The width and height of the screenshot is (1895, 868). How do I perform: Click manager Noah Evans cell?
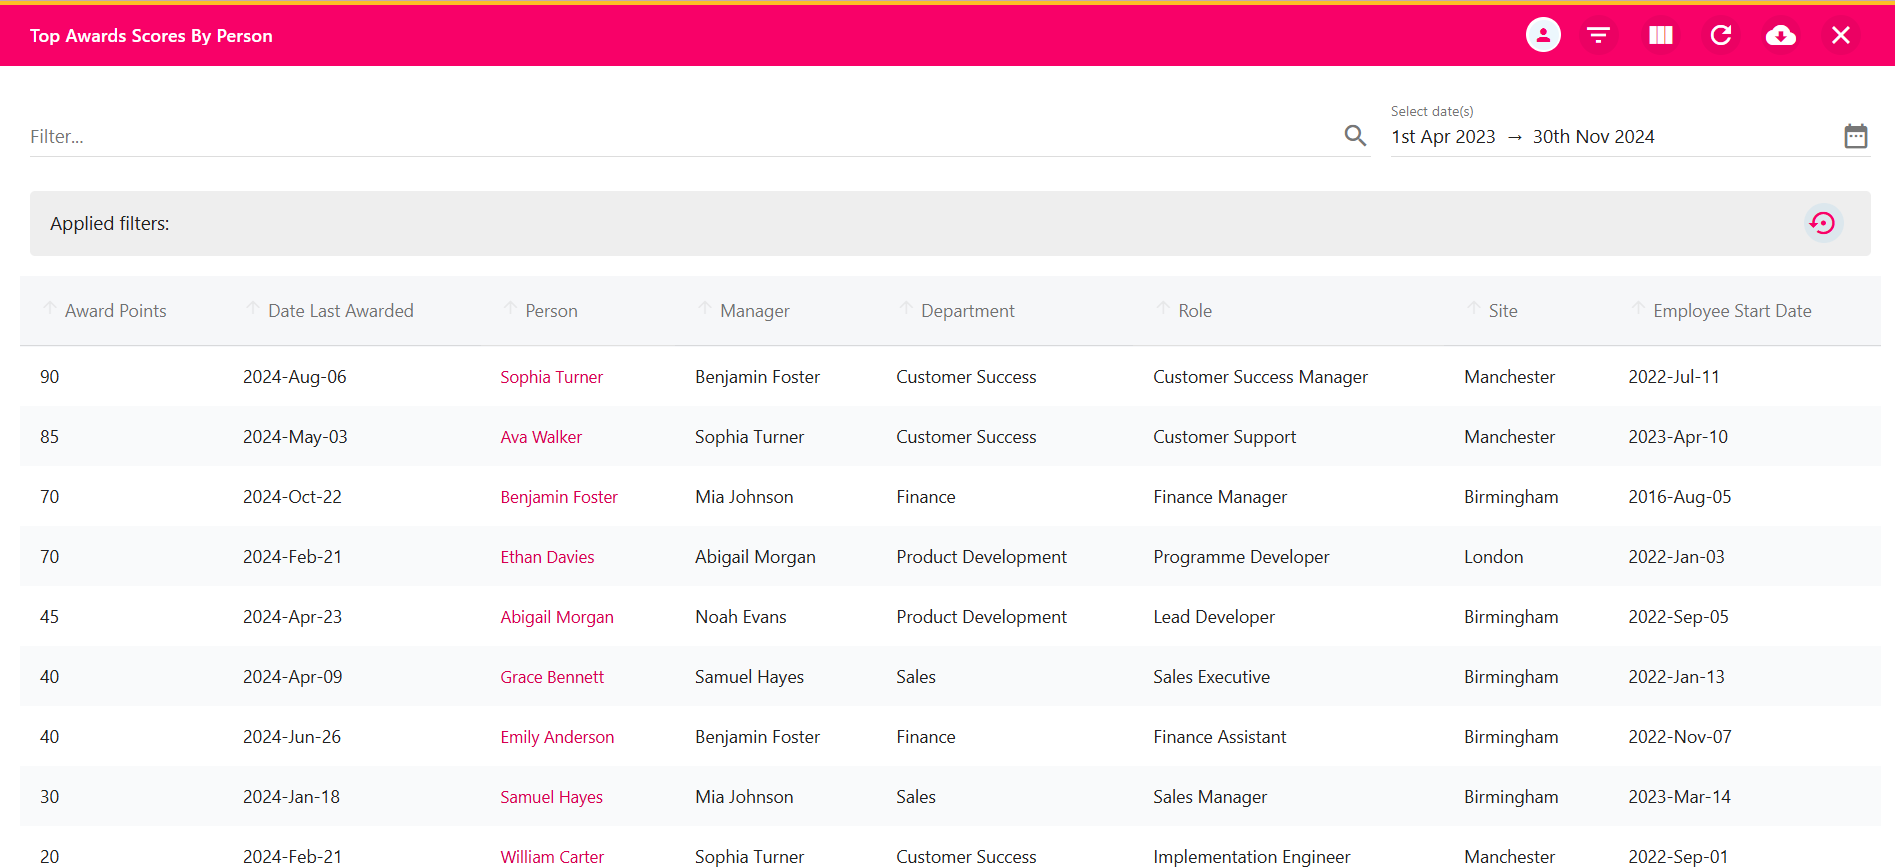(741, 617)
